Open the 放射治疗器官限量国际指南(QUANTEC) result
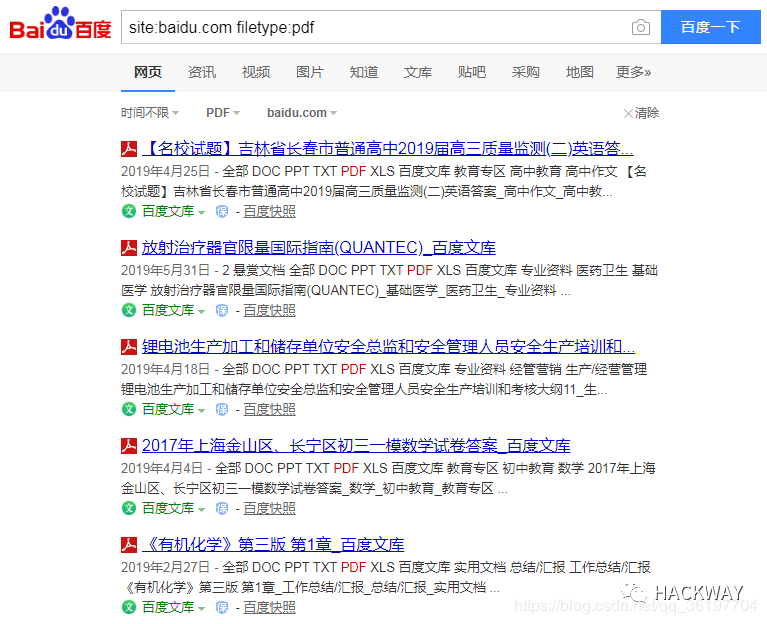767x624 pixels. click(318, 247)
